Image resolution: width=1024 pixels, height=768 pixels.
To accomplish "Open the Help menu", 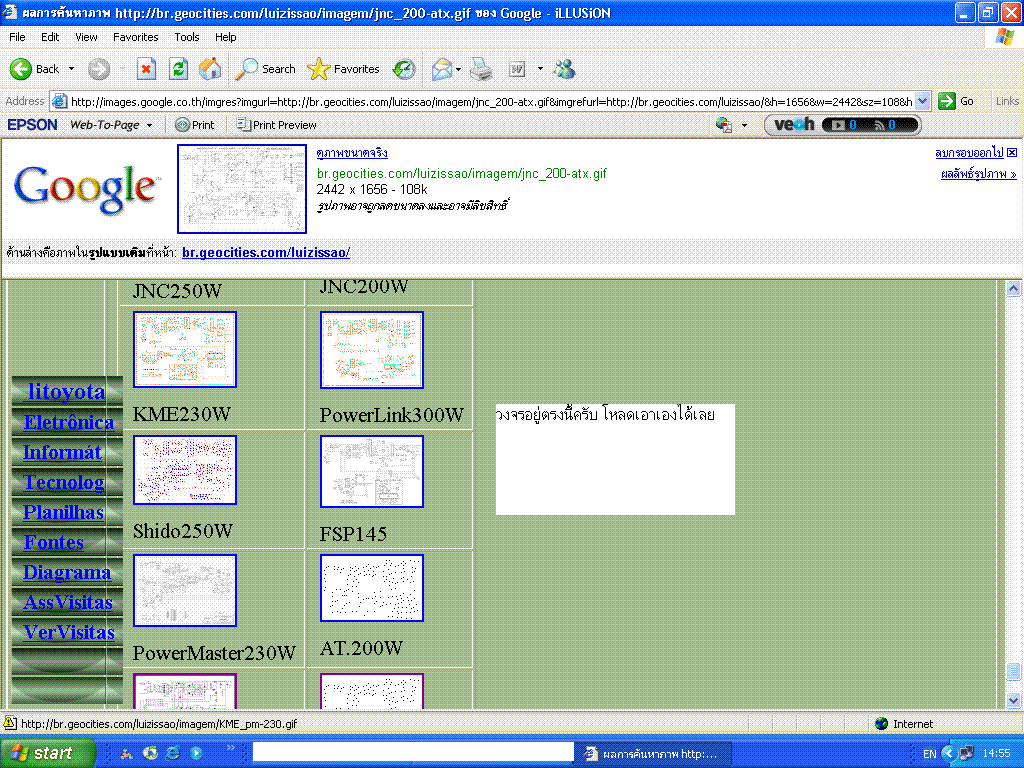I will click(x=225, y=37).
